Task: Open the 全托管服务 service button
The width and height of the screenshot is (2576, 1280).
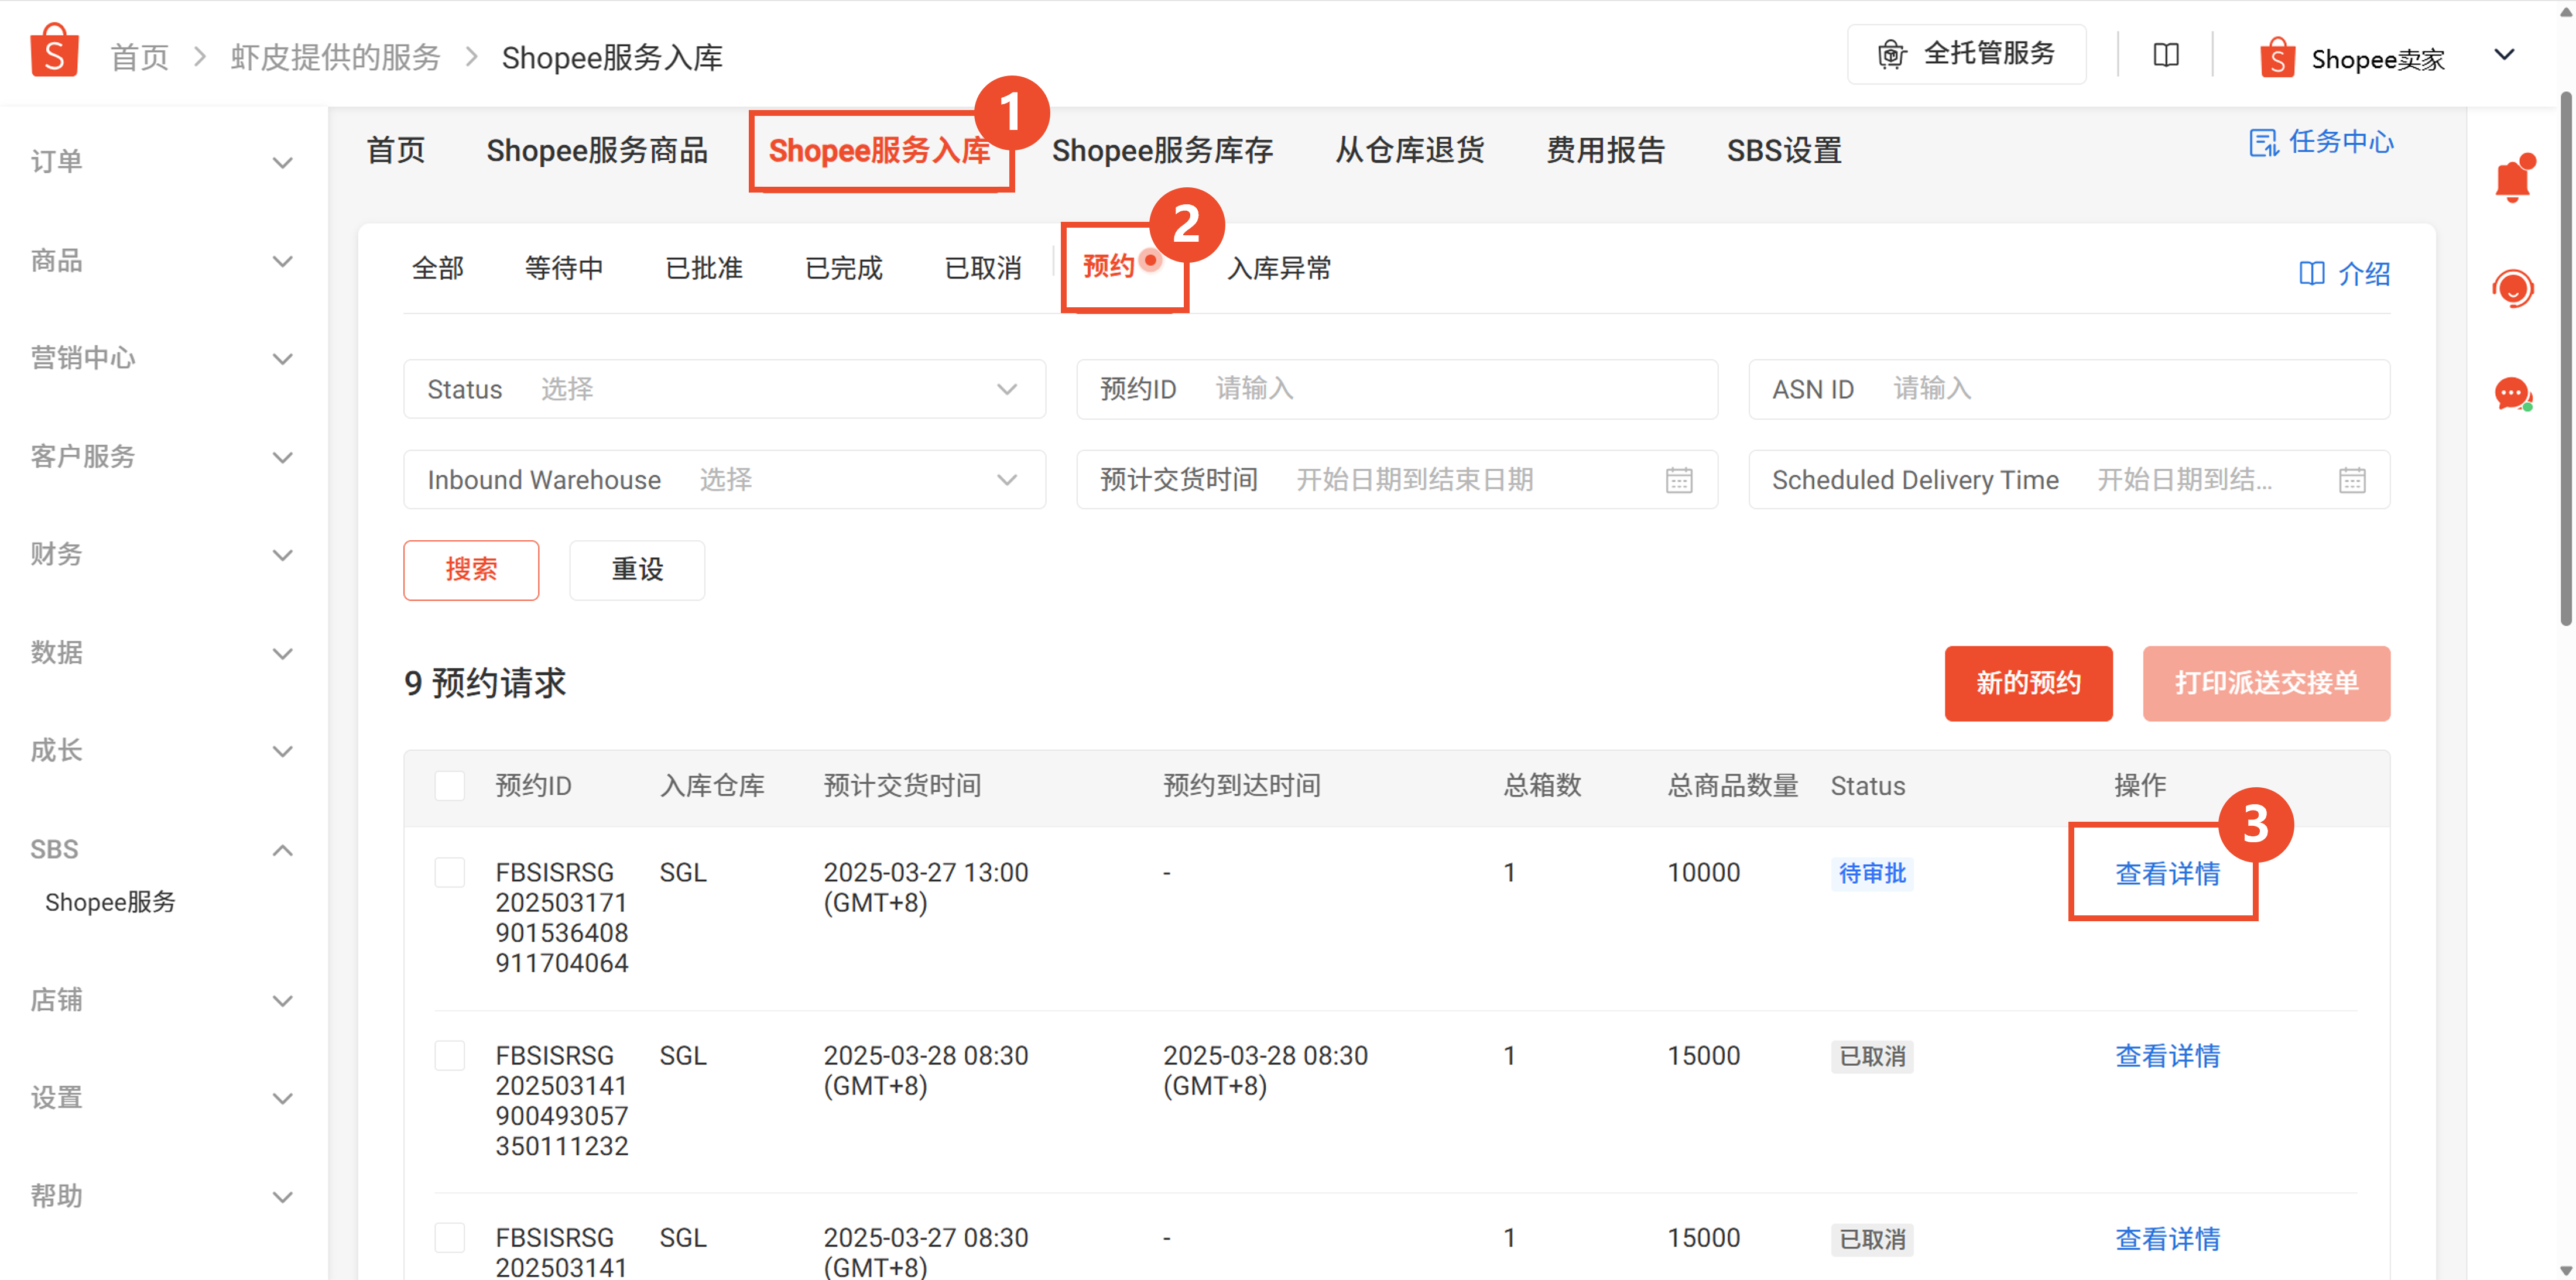Action: pyautogui.click(x=1966, y=54)
